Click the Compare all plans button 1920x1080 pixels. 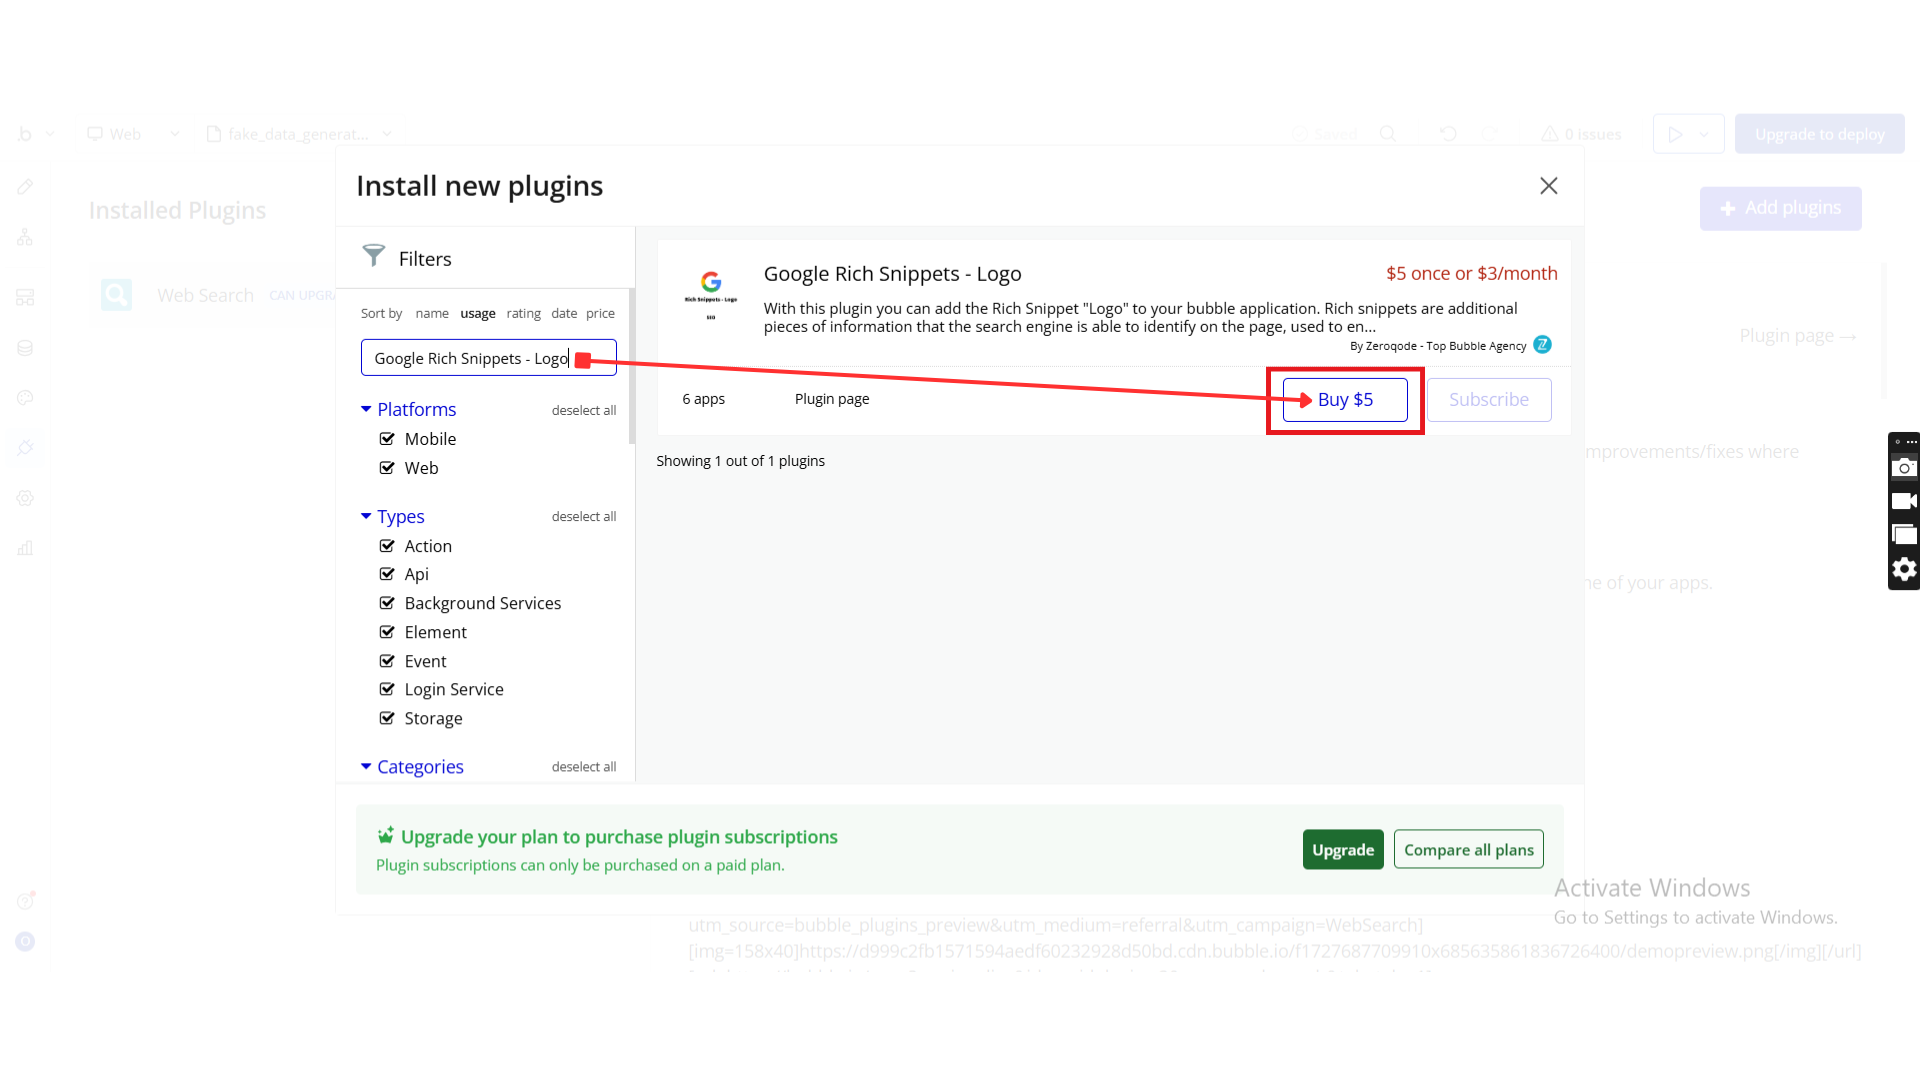click(1468, 850)
